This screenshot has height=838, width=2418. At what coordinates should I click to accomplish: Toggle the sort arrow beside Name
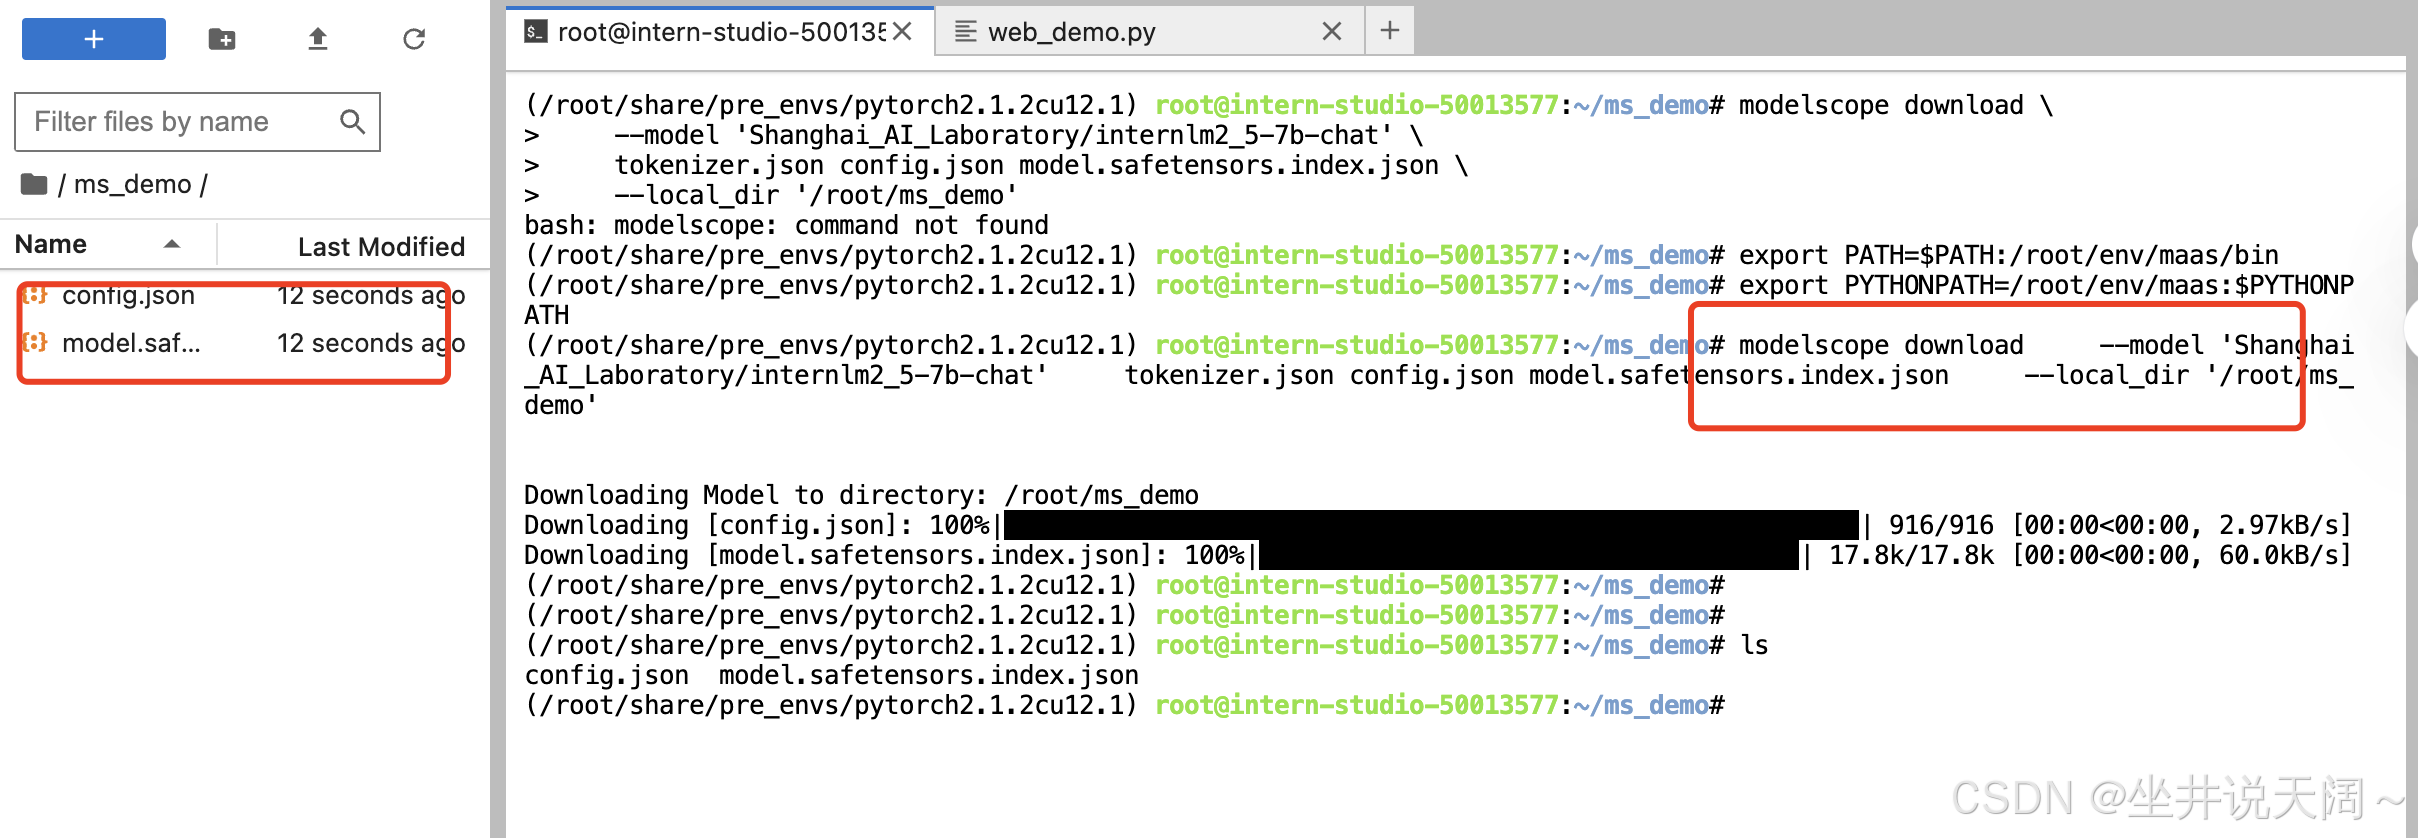(x=172, y=244)
